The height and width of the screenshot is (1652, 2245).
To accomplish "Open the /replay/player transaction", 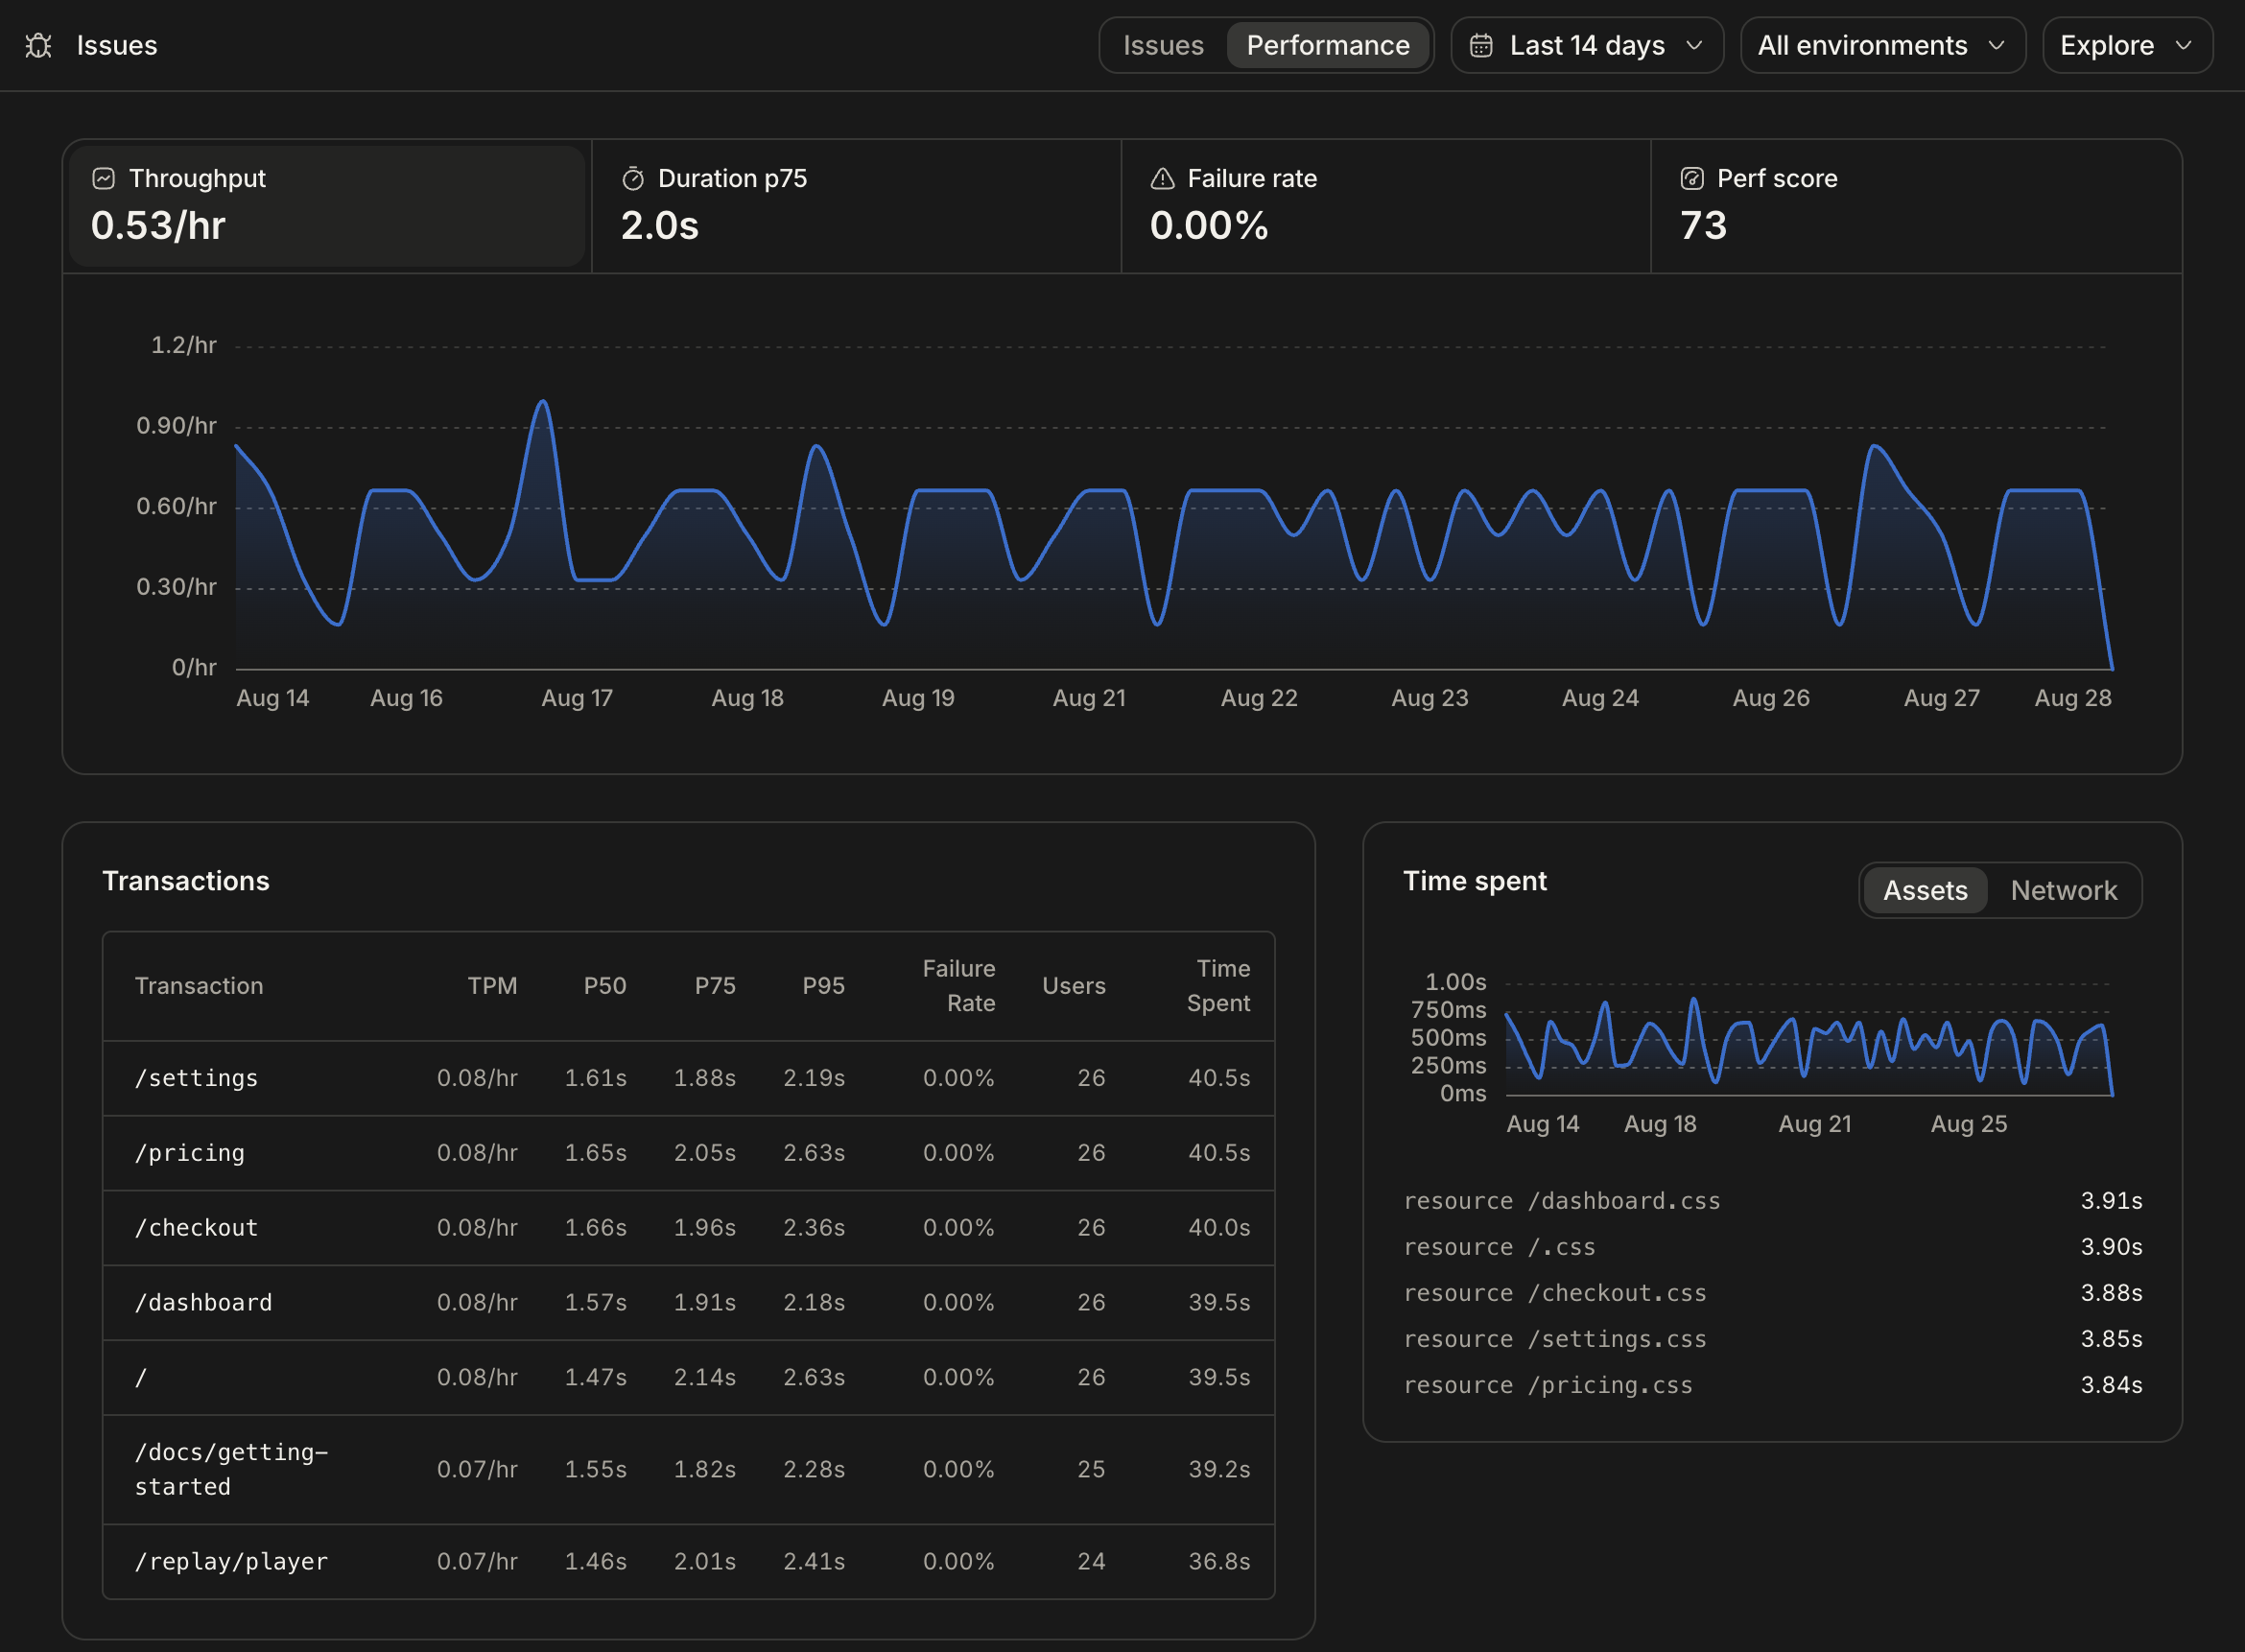I will [689, 1562].
